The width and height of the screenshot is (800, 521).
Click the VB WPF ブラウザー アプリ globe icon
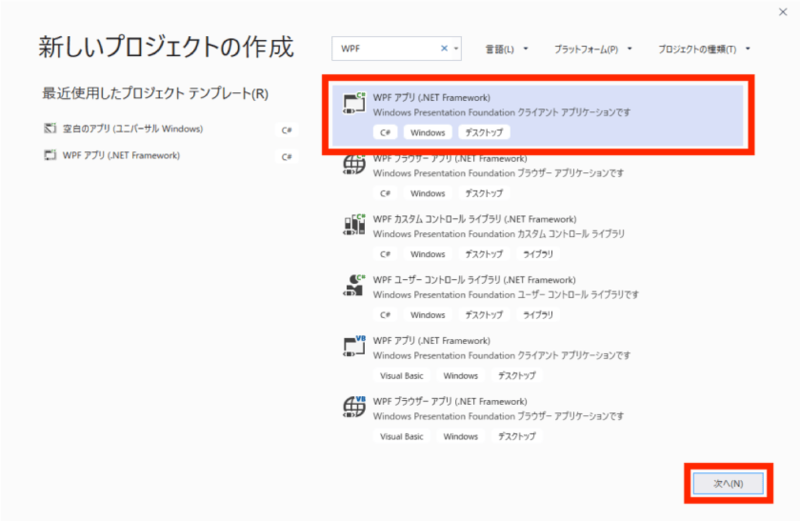click(354, 407)
